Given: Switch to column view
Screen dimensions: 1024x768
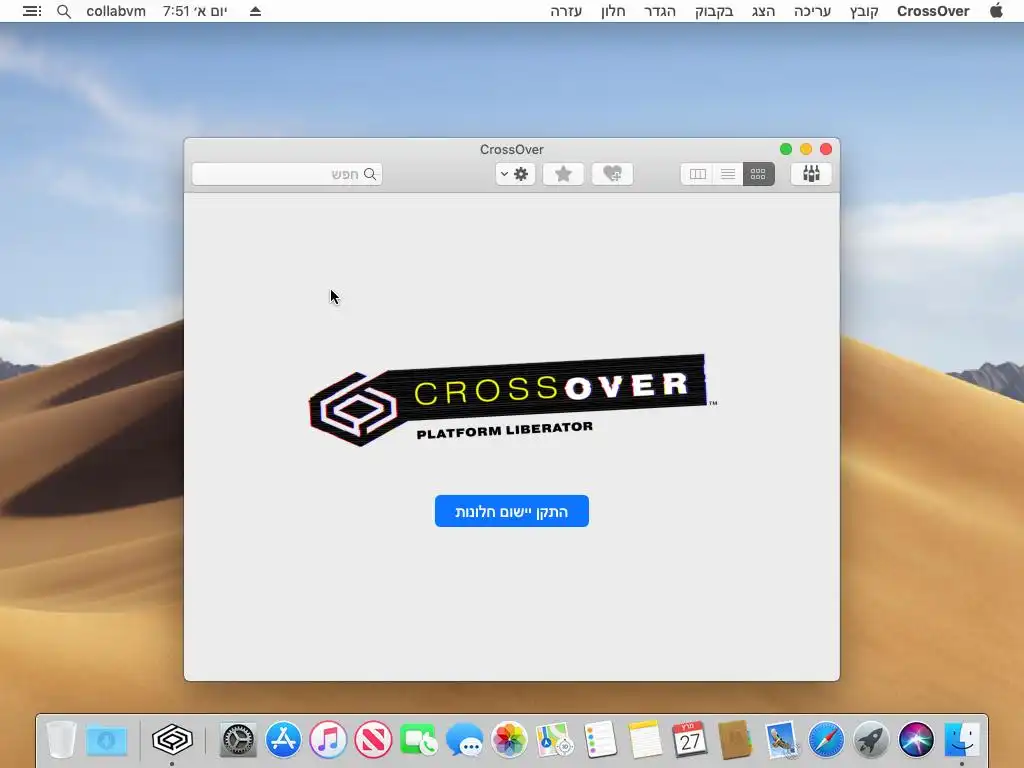Looking at the screenshot, I should pyautogui.click(x=697, y=174).
